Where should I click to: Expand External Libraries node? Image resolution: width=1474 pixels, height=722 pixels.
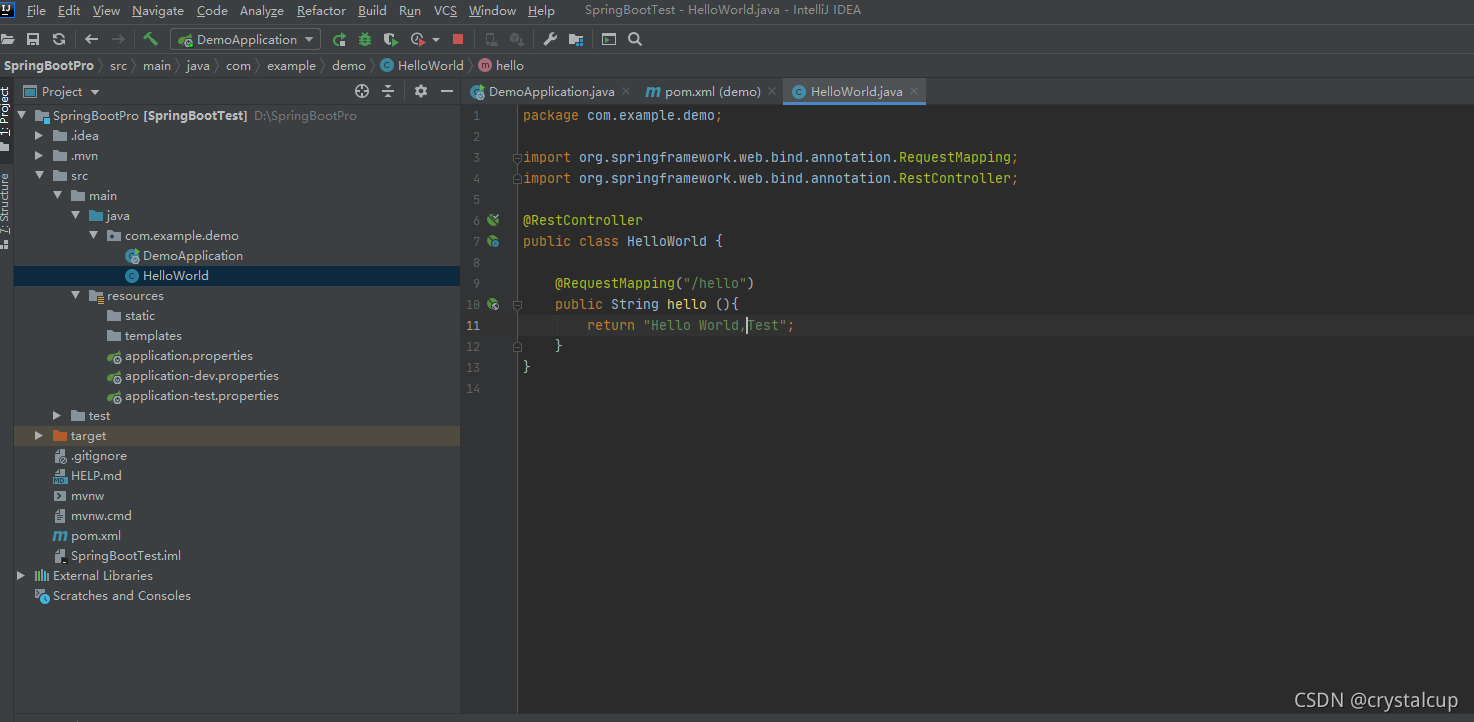tap(22, 575)
